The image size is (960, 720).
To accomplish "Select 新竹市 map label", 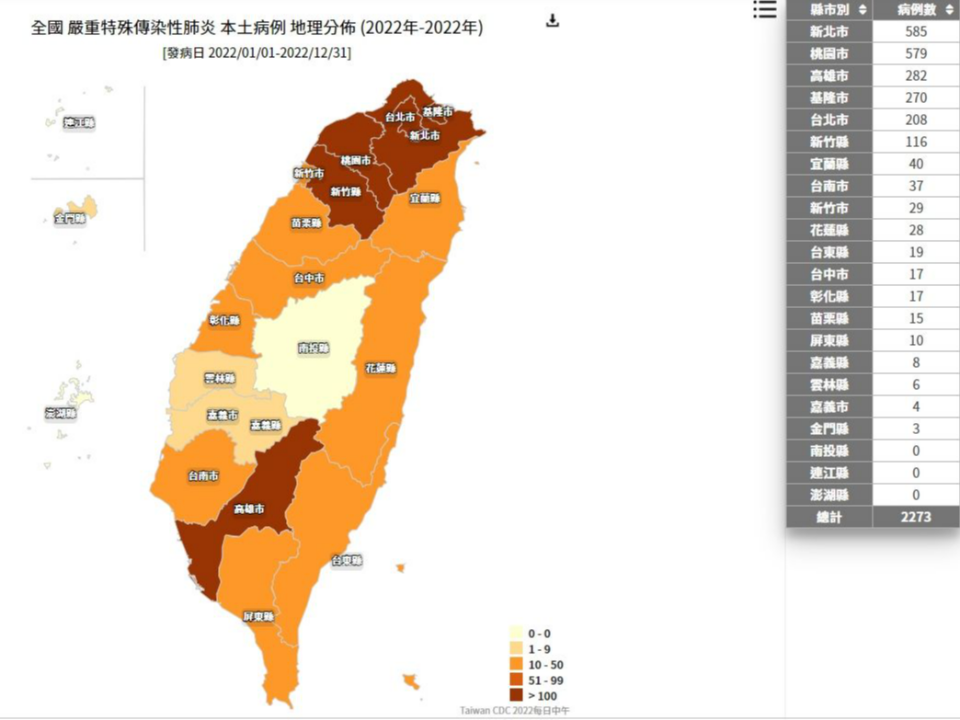I will 309,173.
